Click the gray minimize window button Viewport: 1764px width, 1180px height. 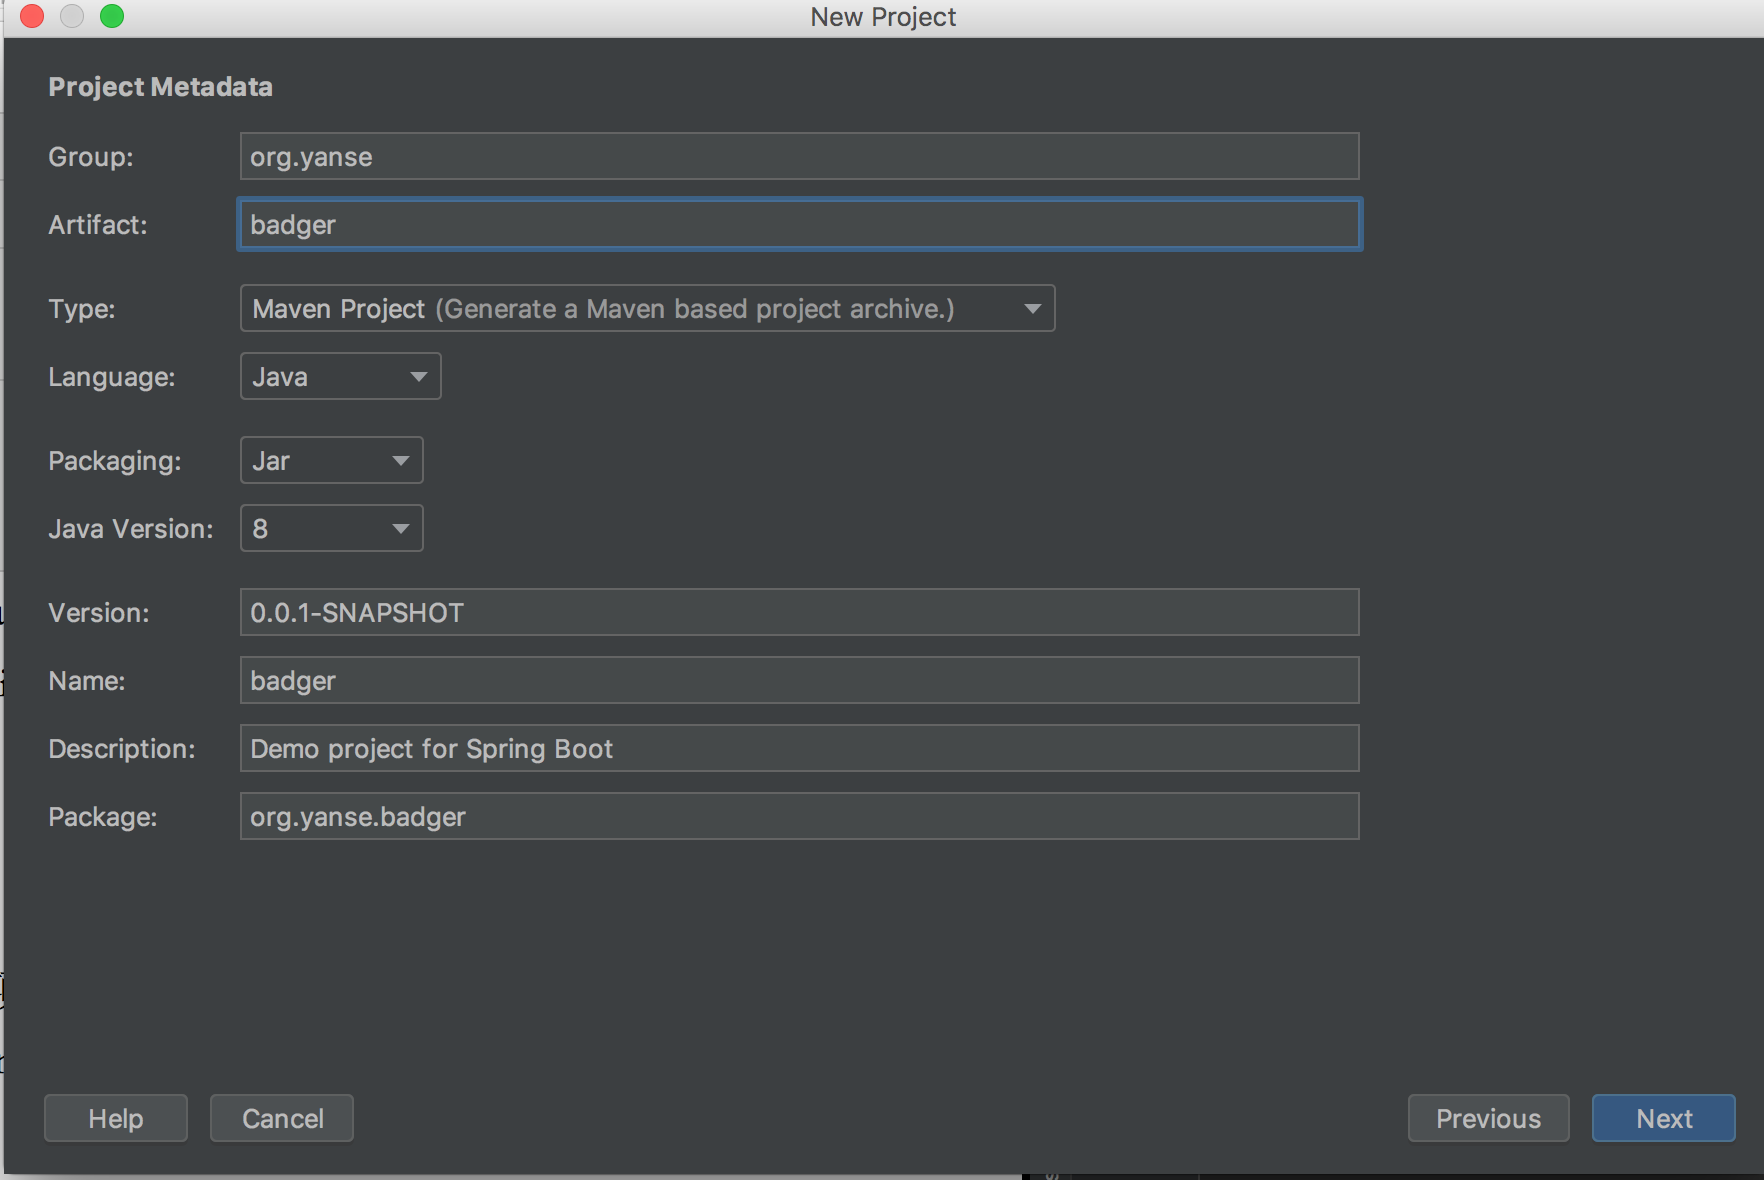click(x=72, y=16)
